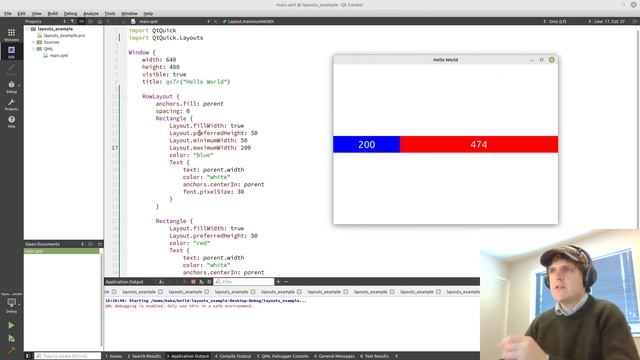Open the Tools menu
640x360 pixels.
[x=110, y=13]
